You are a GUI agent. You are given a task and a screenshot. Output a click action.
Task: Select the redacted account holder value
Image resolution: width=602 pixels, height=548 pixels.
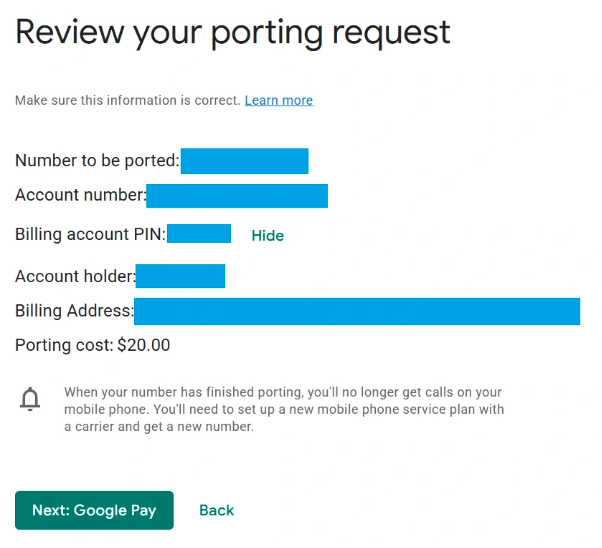pyautogui.click(x=180, y=276)
